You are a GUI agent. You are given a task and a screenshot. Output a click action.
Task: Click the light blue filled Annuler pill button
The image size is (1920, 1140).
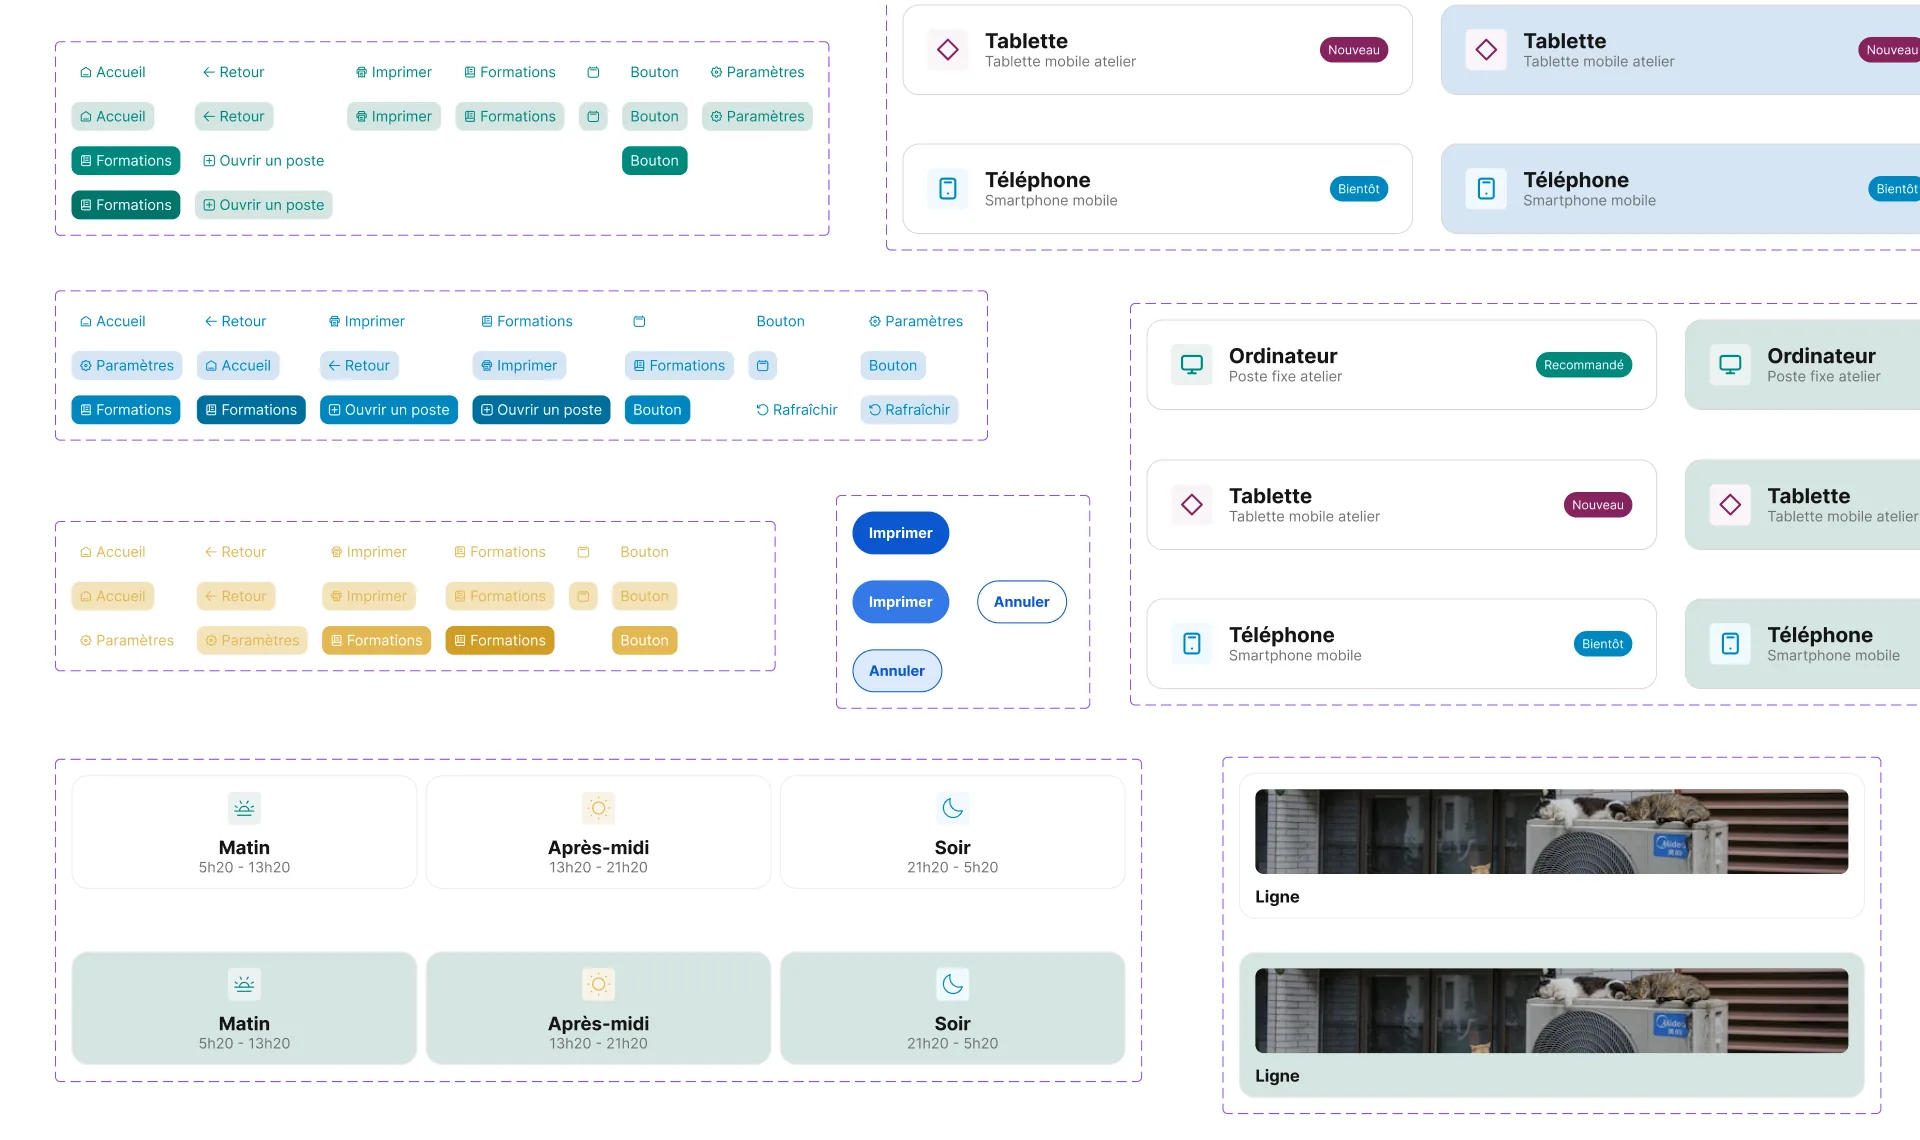(897, 671)
